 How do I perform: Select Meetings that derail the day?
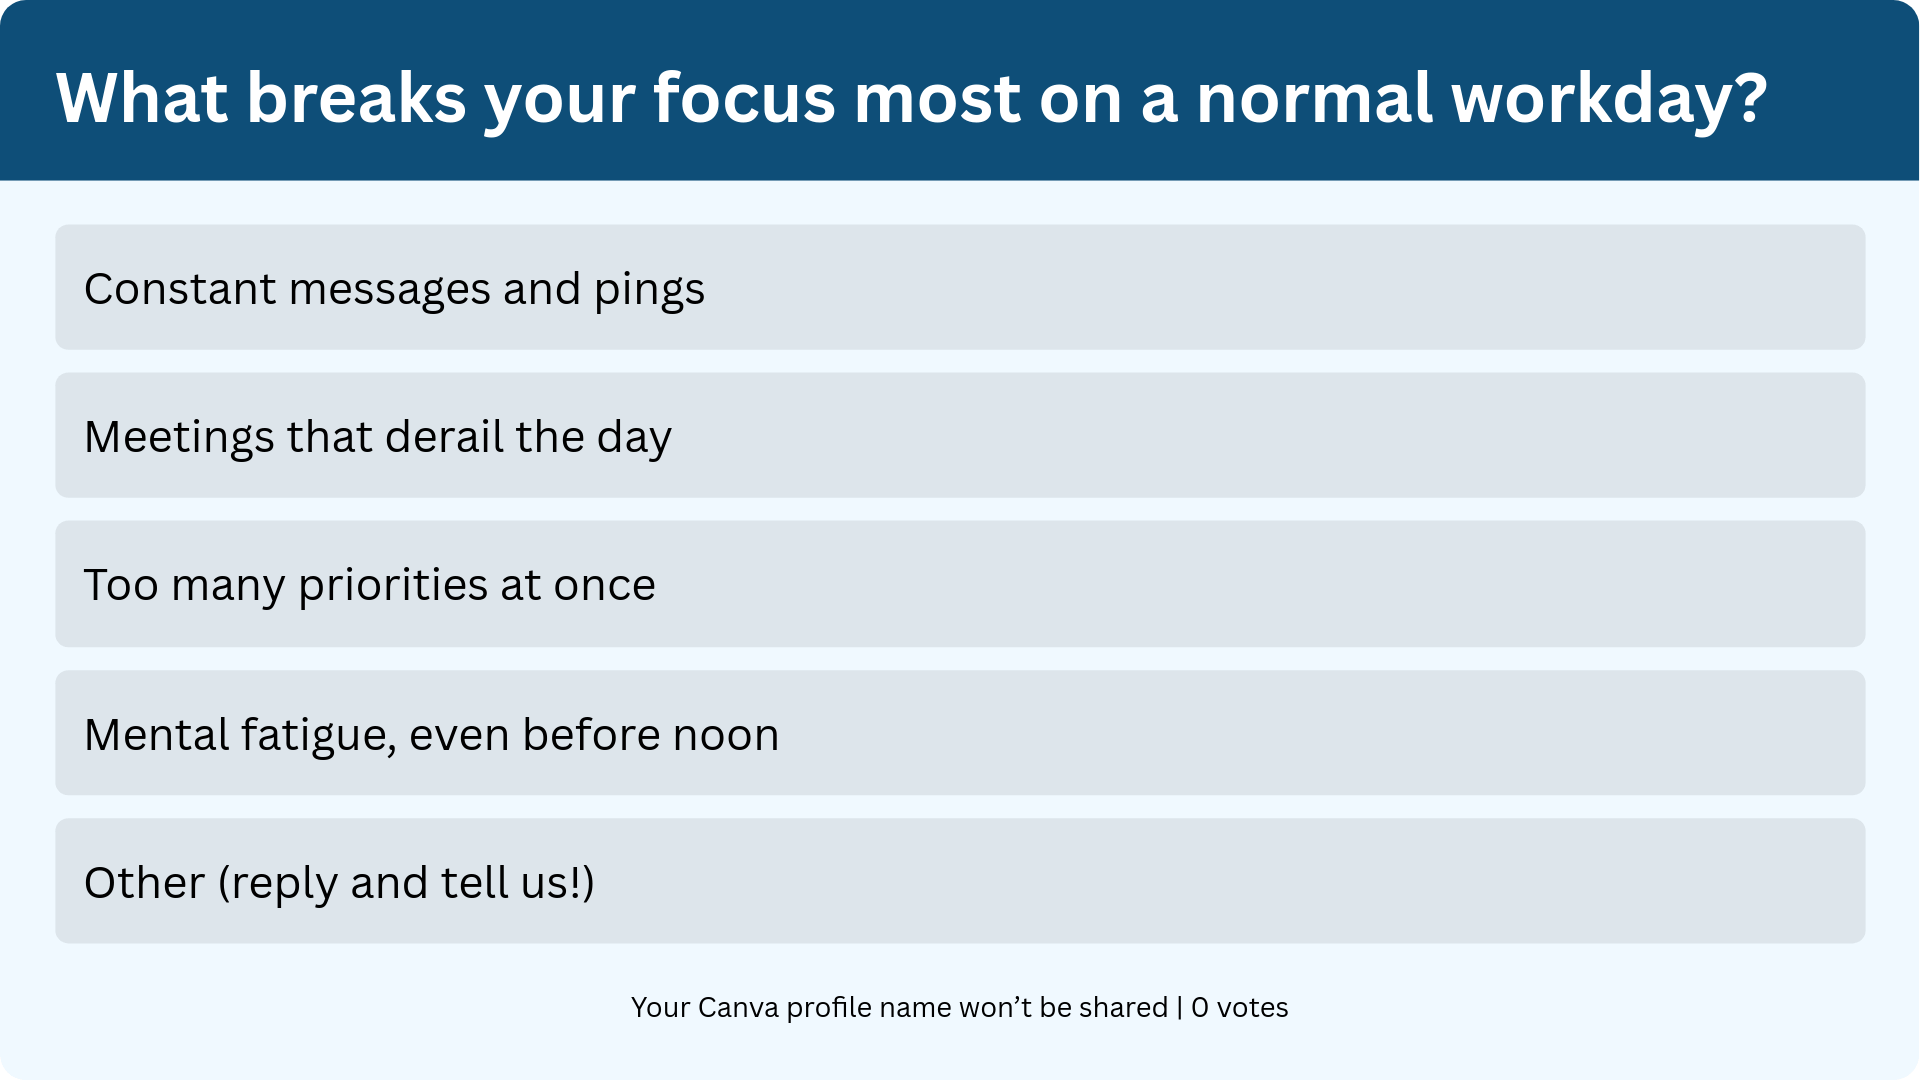(x=960, y=435)
